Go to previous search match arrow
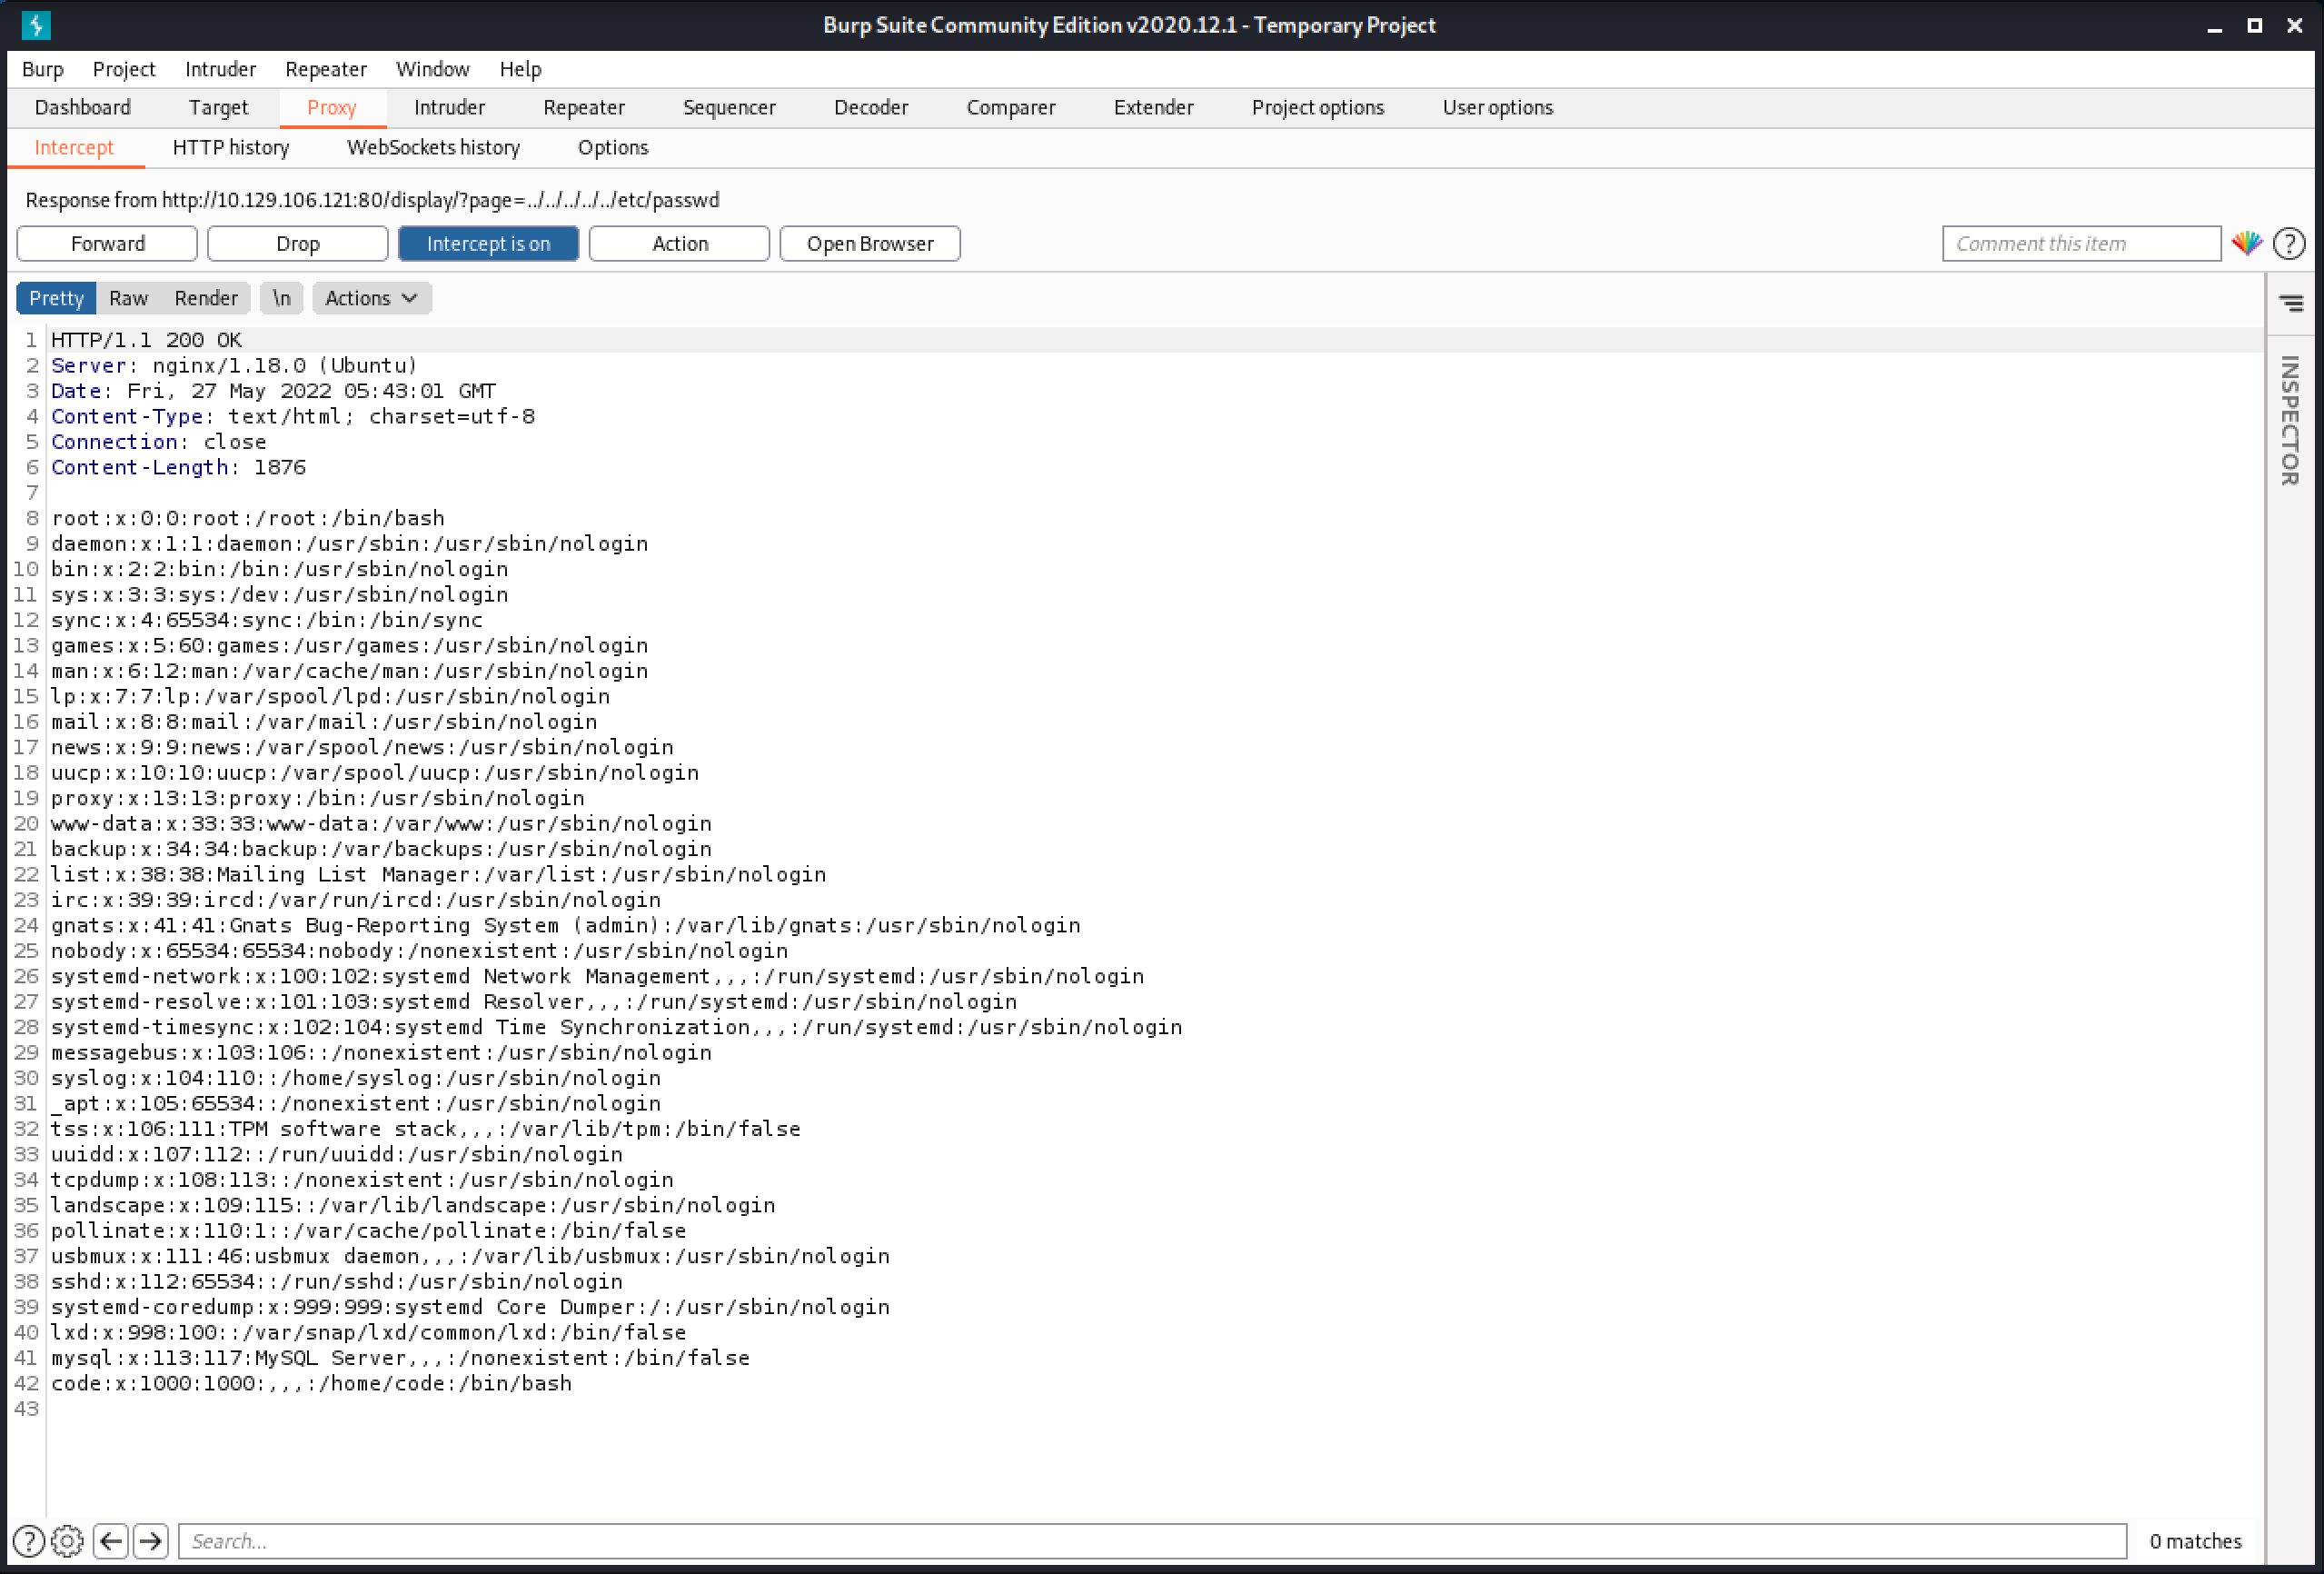The height and width of the screenshot is (1574, 2324). [x=111, y=1541]
